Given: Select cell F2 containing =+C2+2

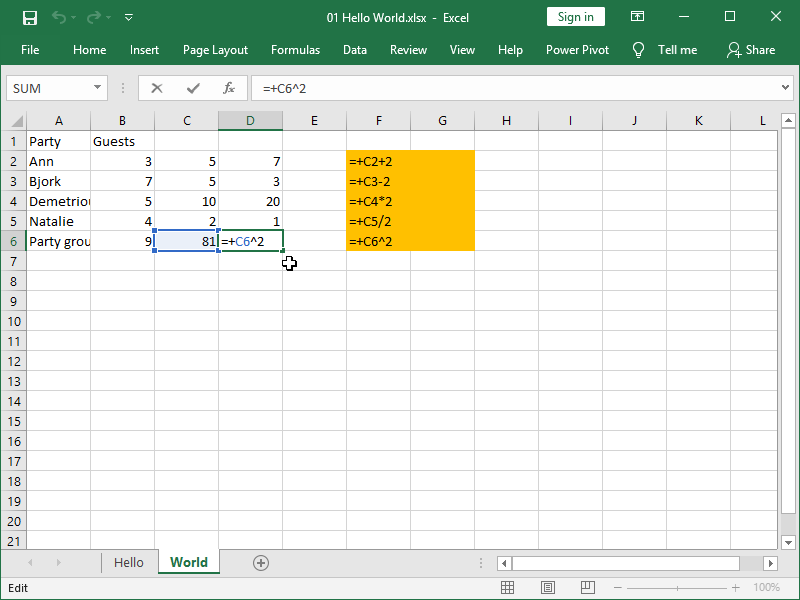Looking at the screenshot, I should (x=378, y=161).
